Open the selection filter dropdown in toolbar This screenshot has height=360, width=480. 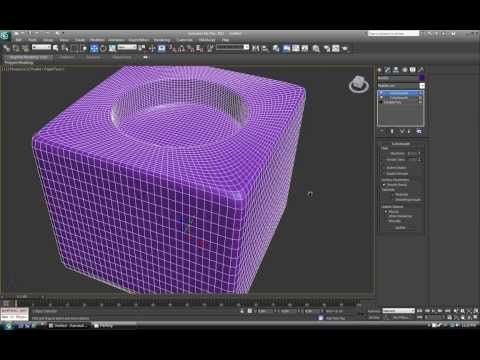(41, 48)
